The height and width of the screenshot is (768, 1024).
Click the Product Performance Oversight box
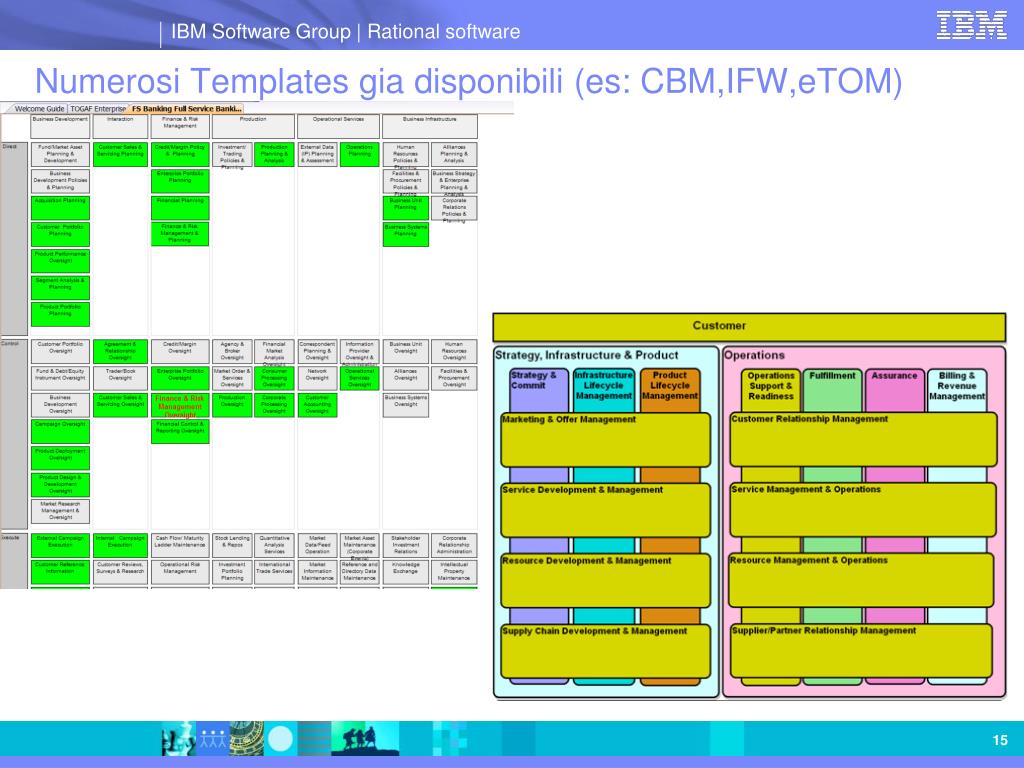click(60, 261)
